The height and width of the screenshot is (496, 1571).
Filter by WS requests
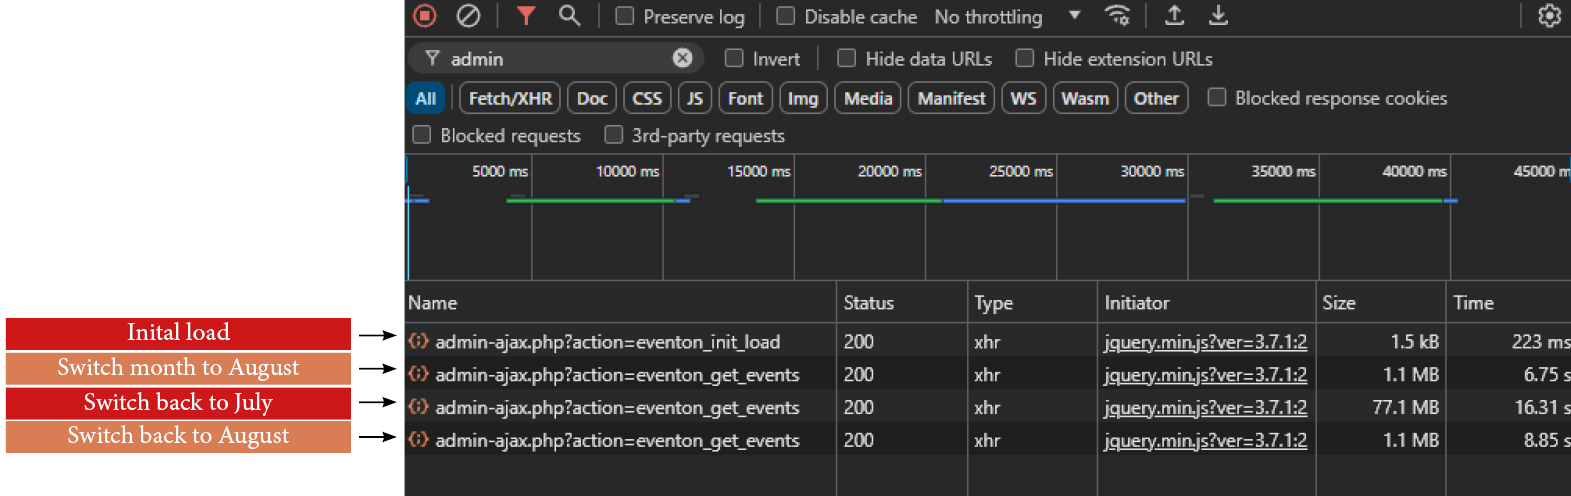(1023, 98)
